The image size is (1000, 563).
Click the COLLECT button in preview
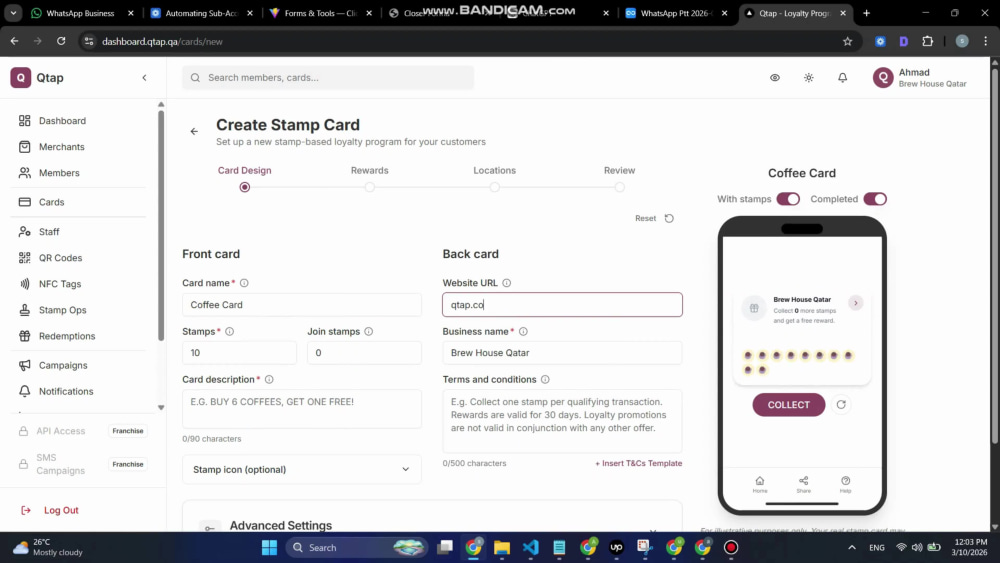point(788,405)
